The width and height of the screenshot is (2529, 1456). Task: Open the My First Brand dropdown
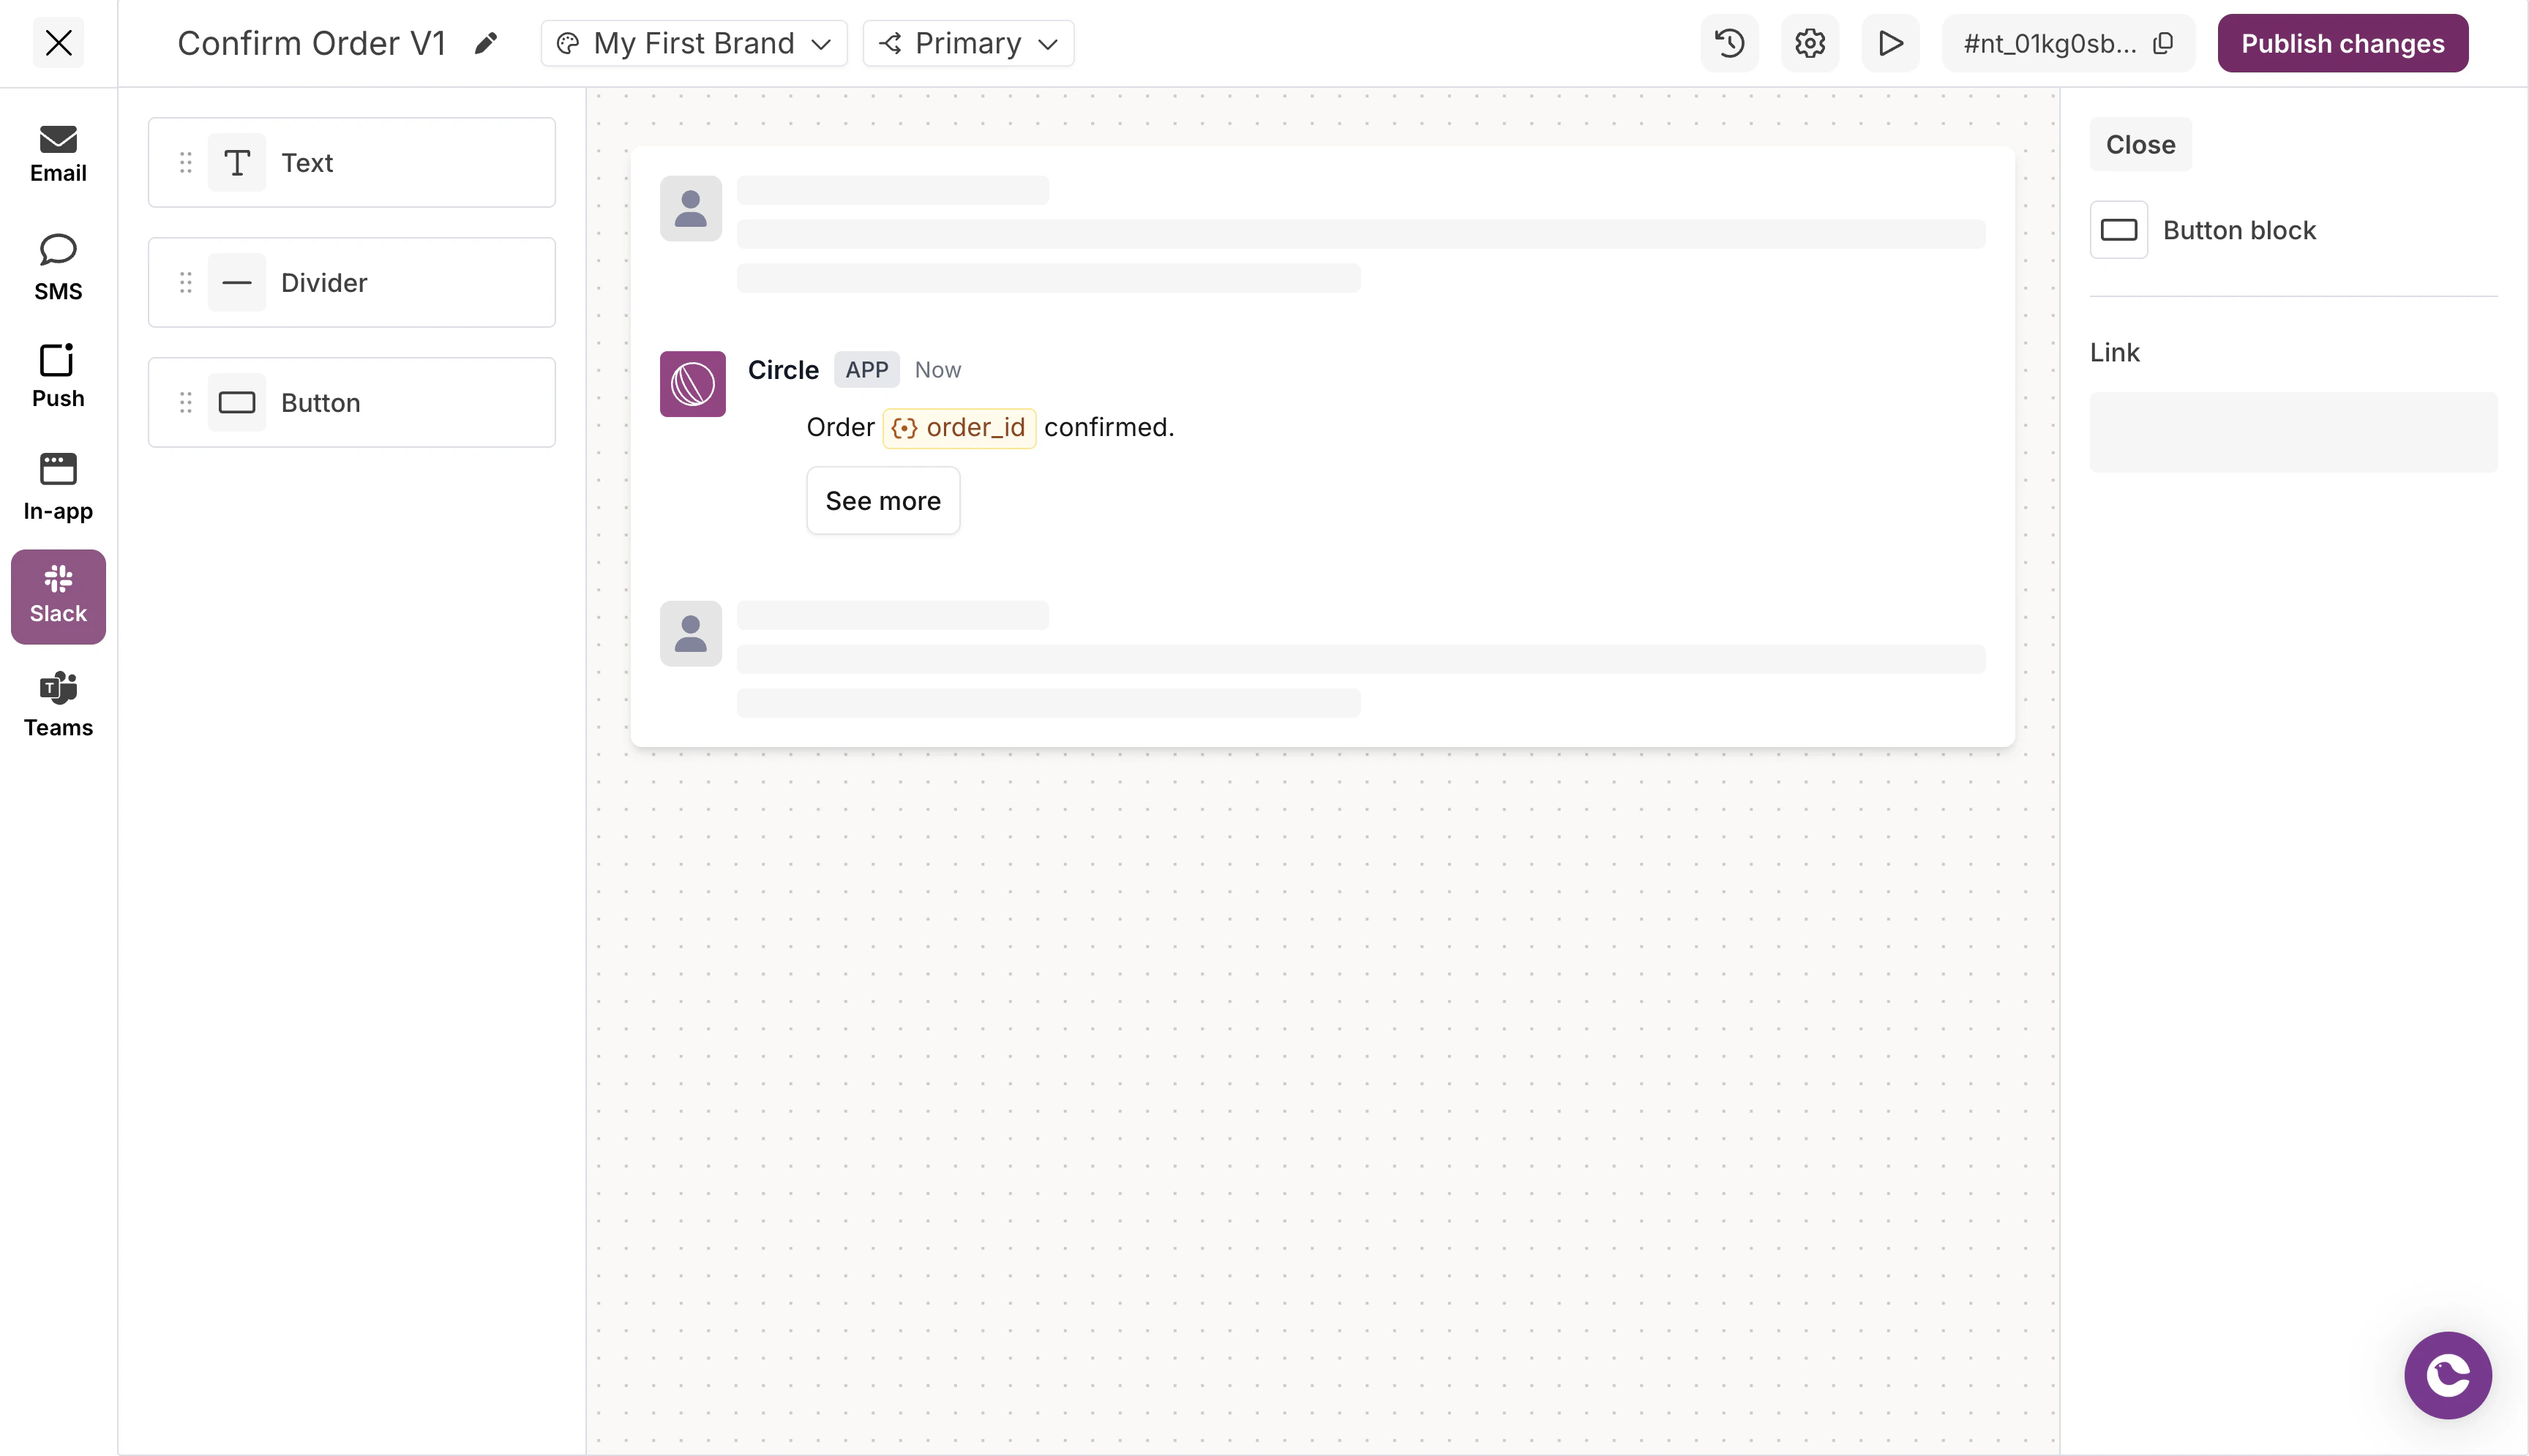[693, 43]
